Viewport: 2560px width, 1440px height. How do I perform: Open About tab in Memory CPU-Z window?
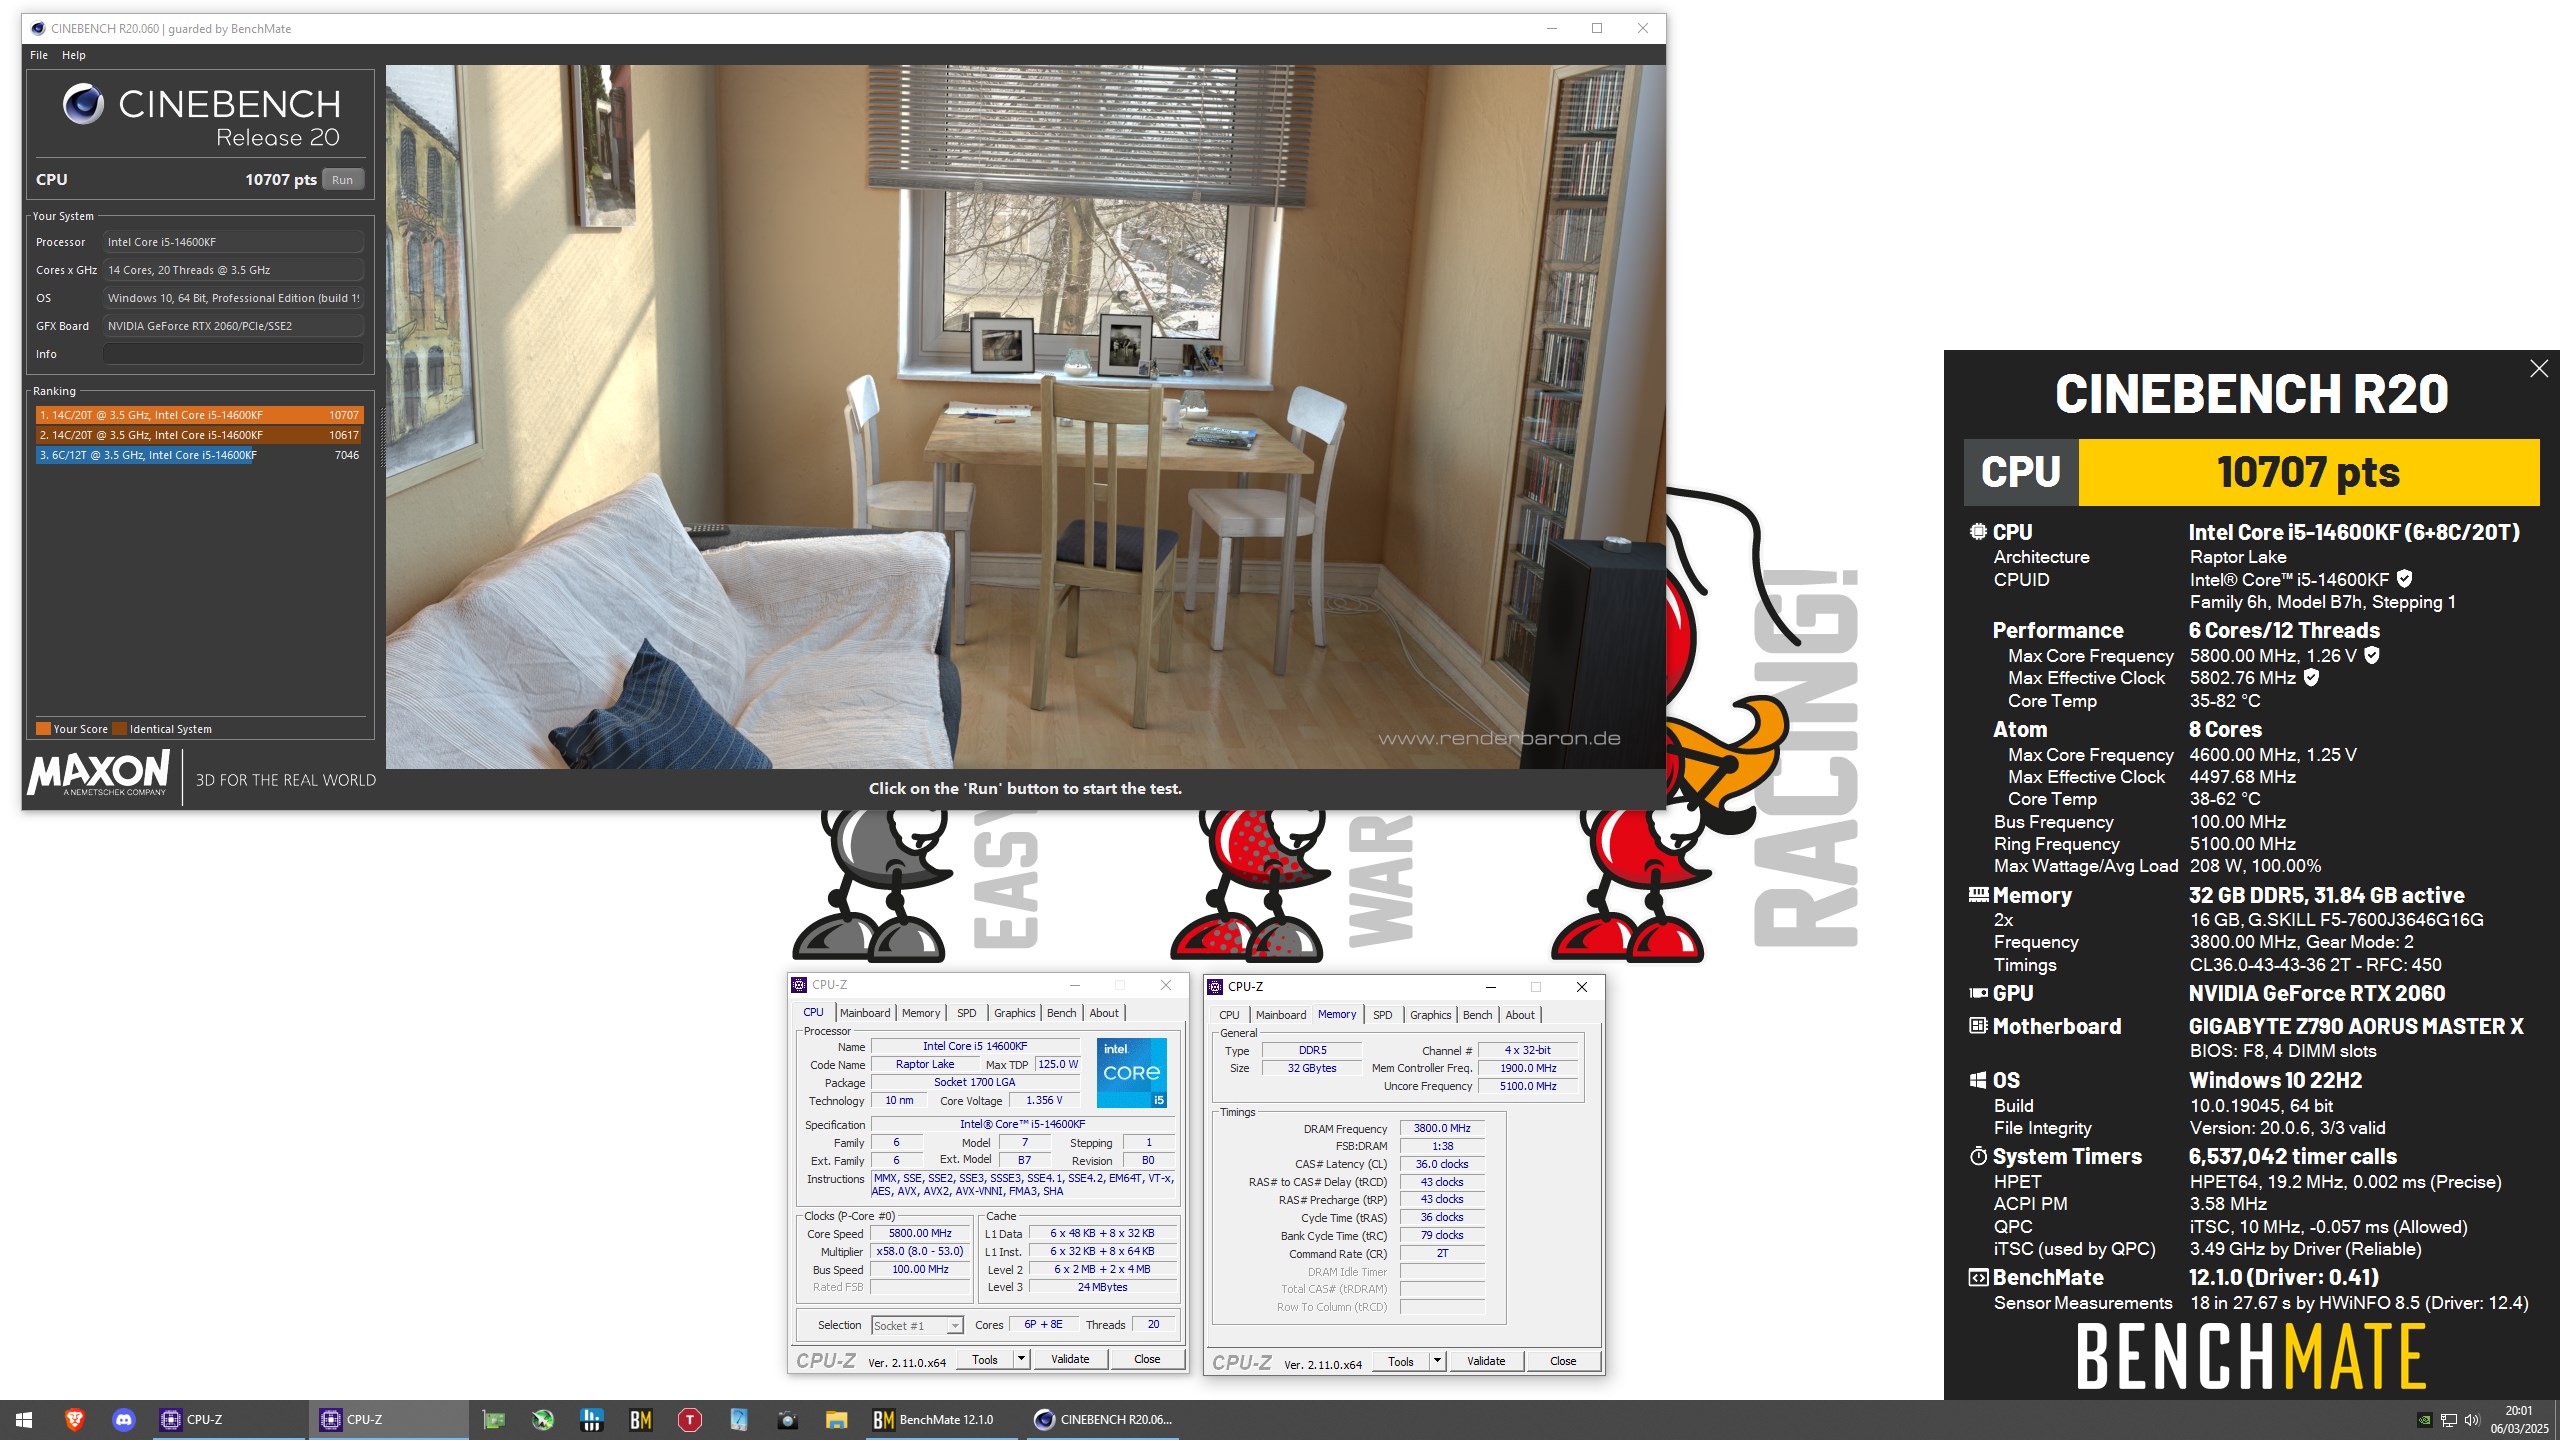tap(1520, 1015)
